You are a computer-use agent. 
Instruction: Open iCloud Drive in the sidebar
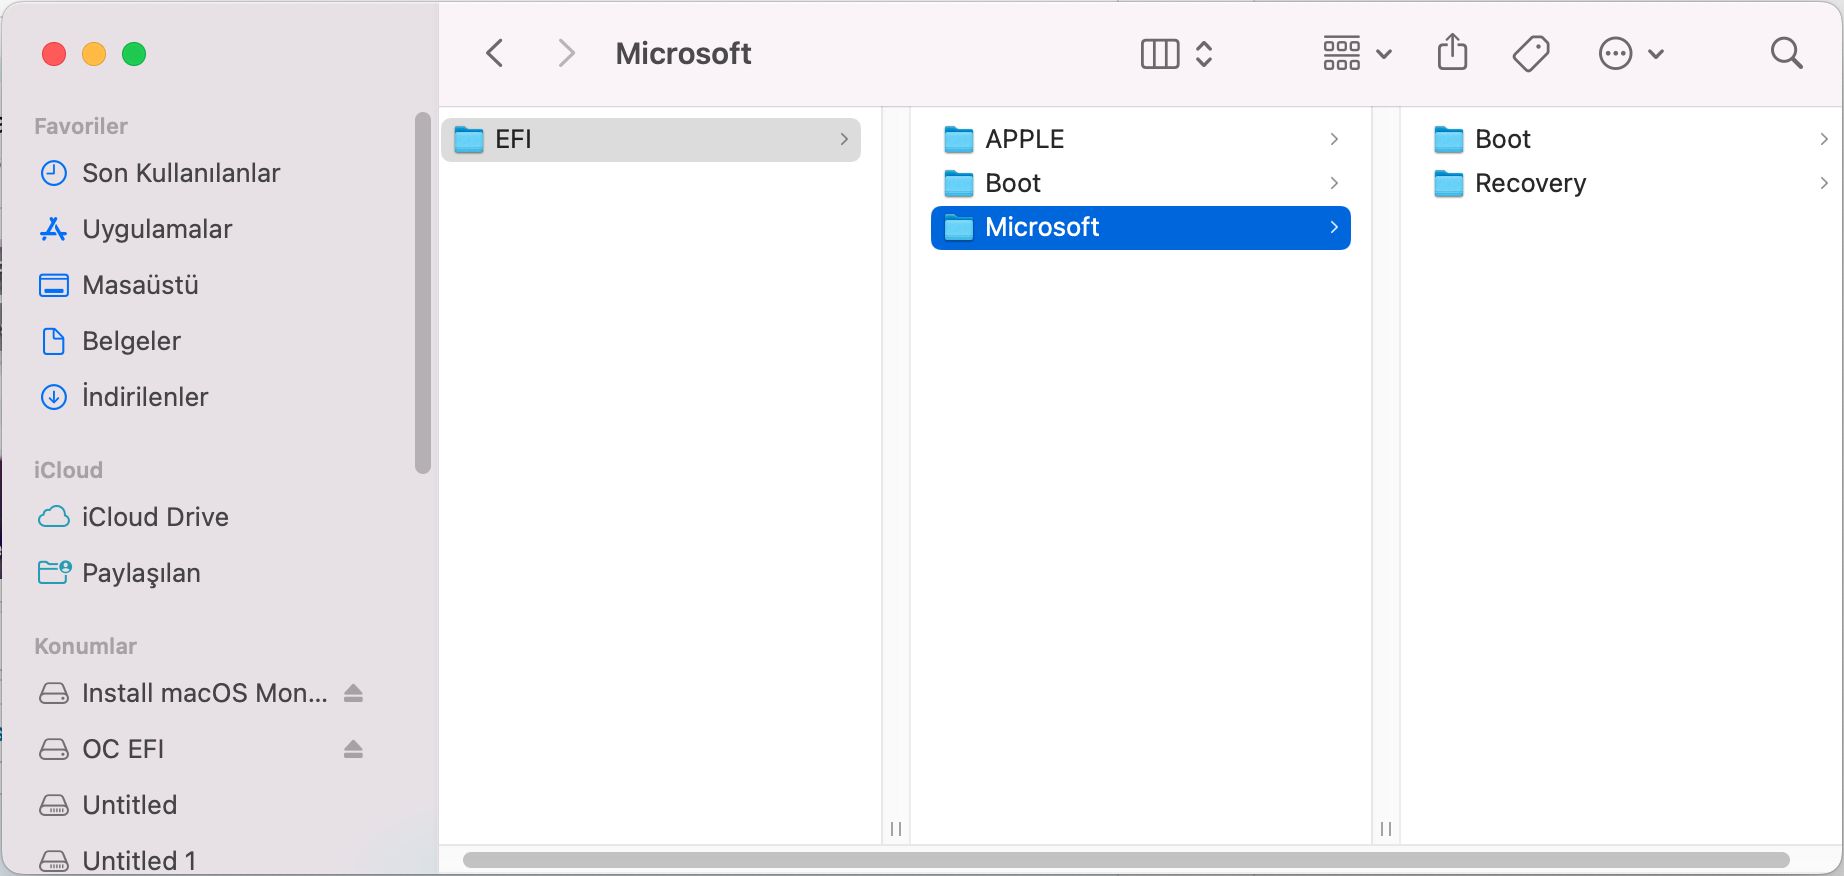(155, 517)
